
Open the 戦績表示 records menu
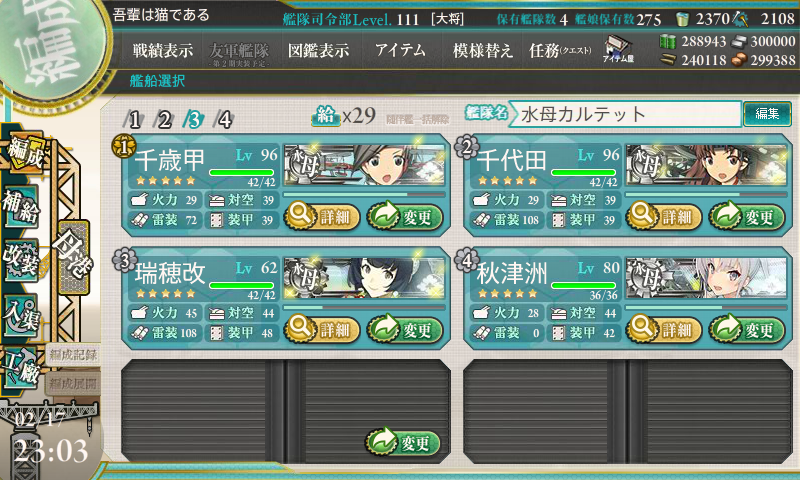pos(163,50)
